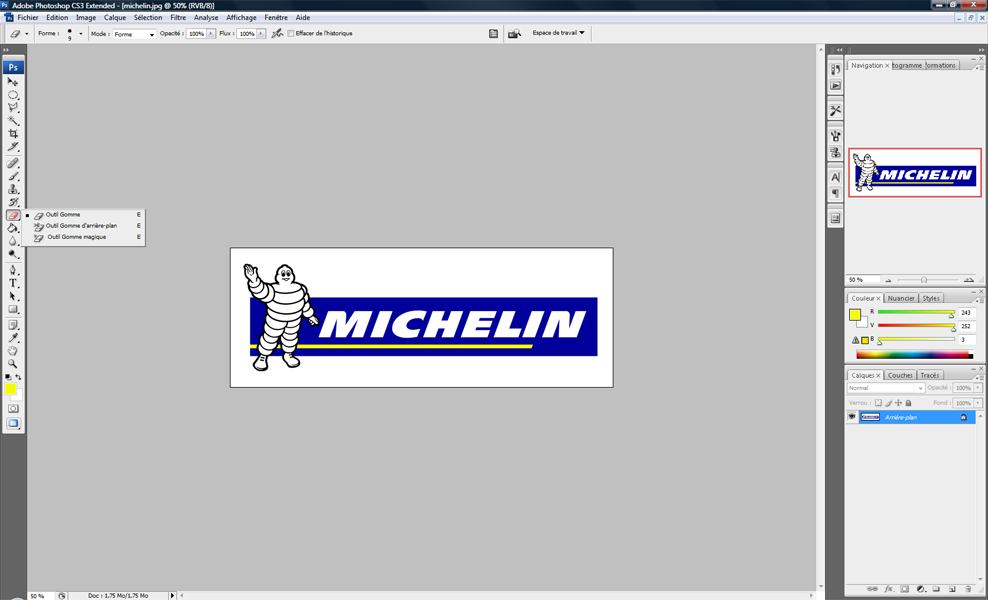
Task: Open the Fichier menu
Action: (28, 18)
